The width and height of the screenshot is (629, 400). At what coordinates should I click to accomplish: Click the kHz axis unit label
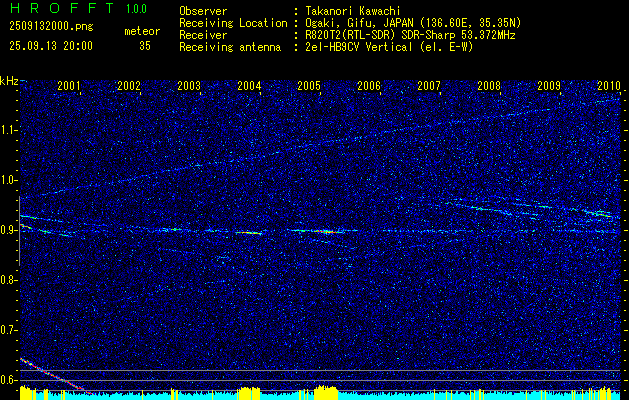tap(9, 81)
